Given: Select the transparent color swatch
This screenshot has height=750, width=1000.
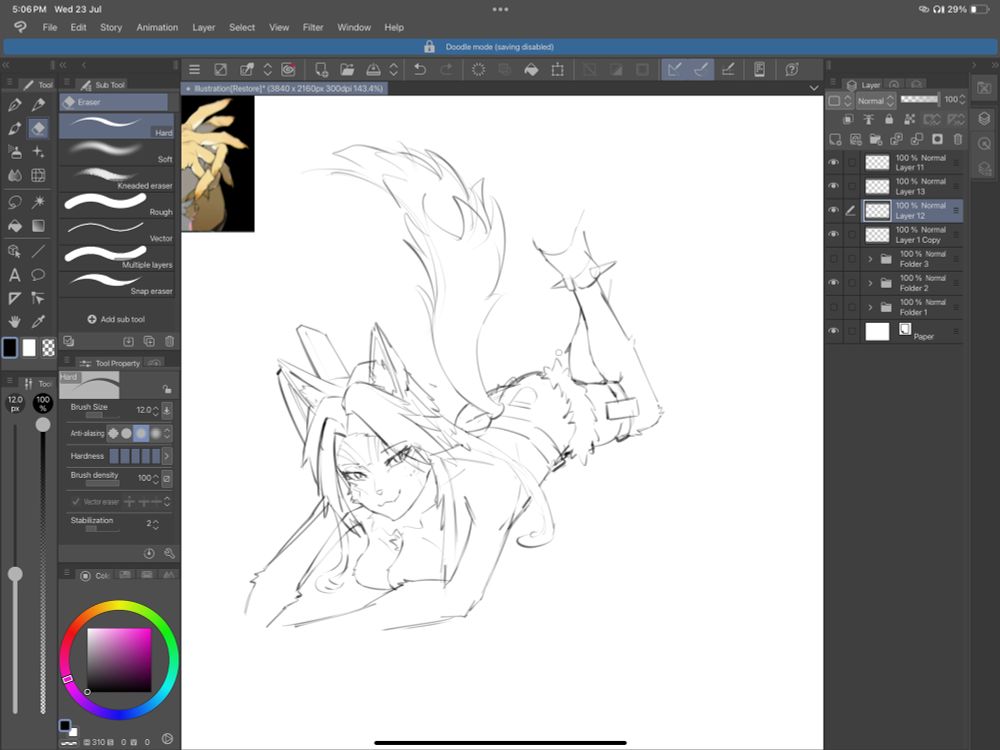Looking at the screenshot, I should click(48, 348).
